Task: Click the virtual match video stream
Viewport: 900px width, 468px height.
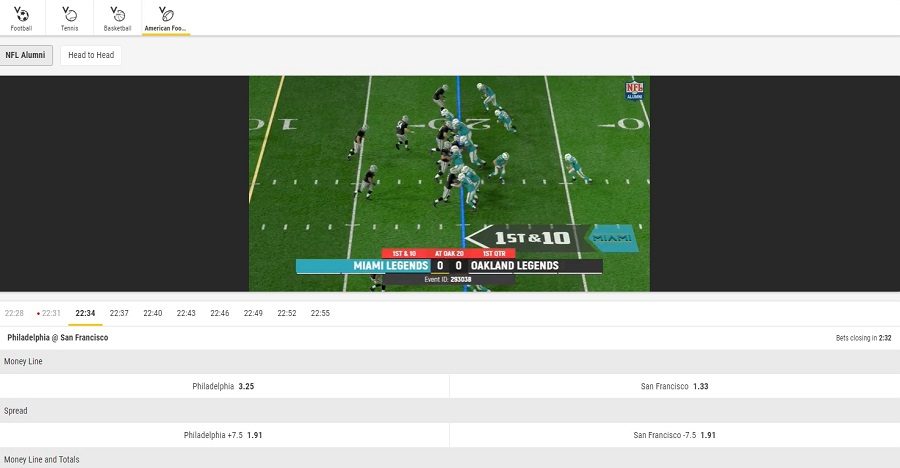Action: [x=449, y=184]
